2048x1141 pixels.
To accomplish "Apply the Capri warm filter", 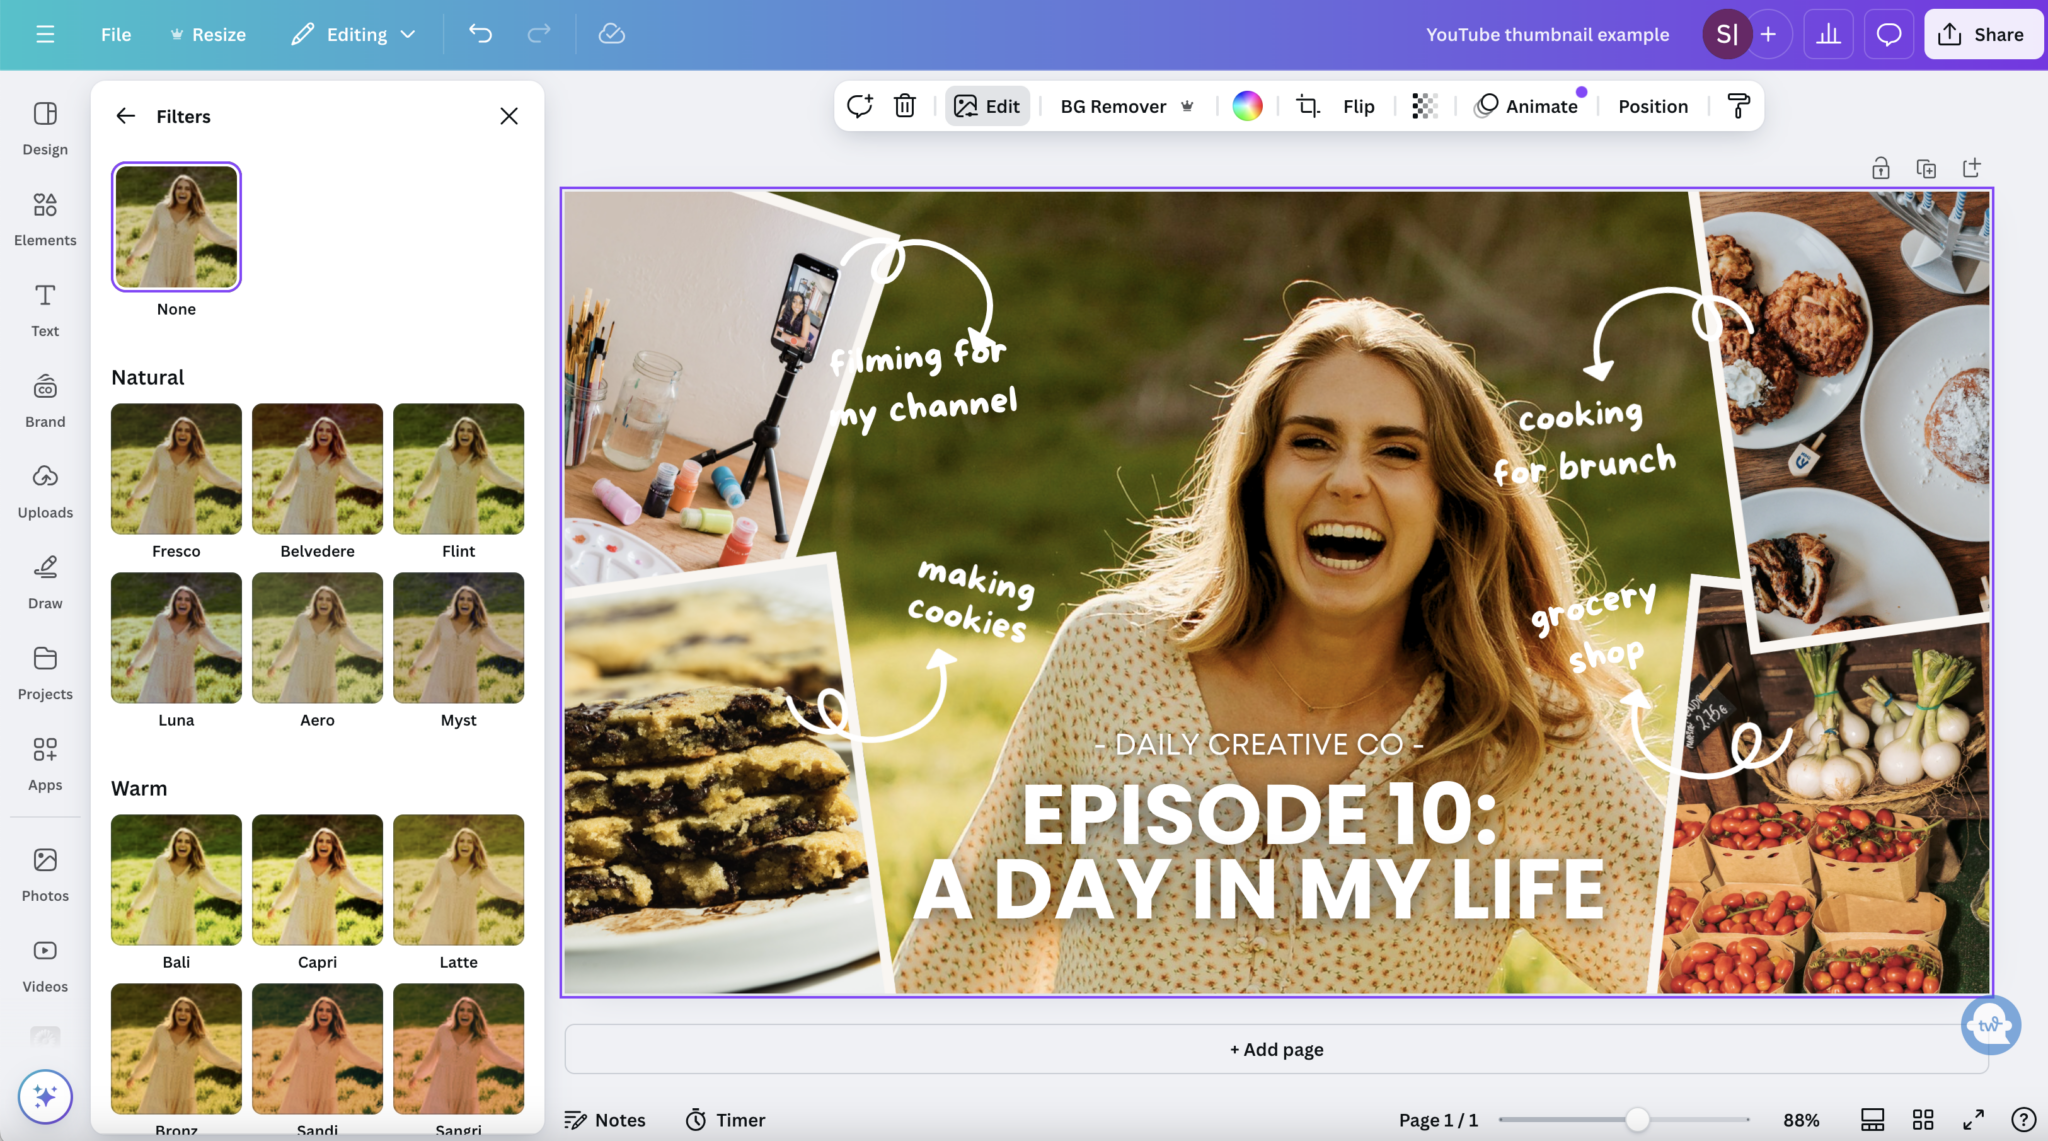I will coord(317,880).
